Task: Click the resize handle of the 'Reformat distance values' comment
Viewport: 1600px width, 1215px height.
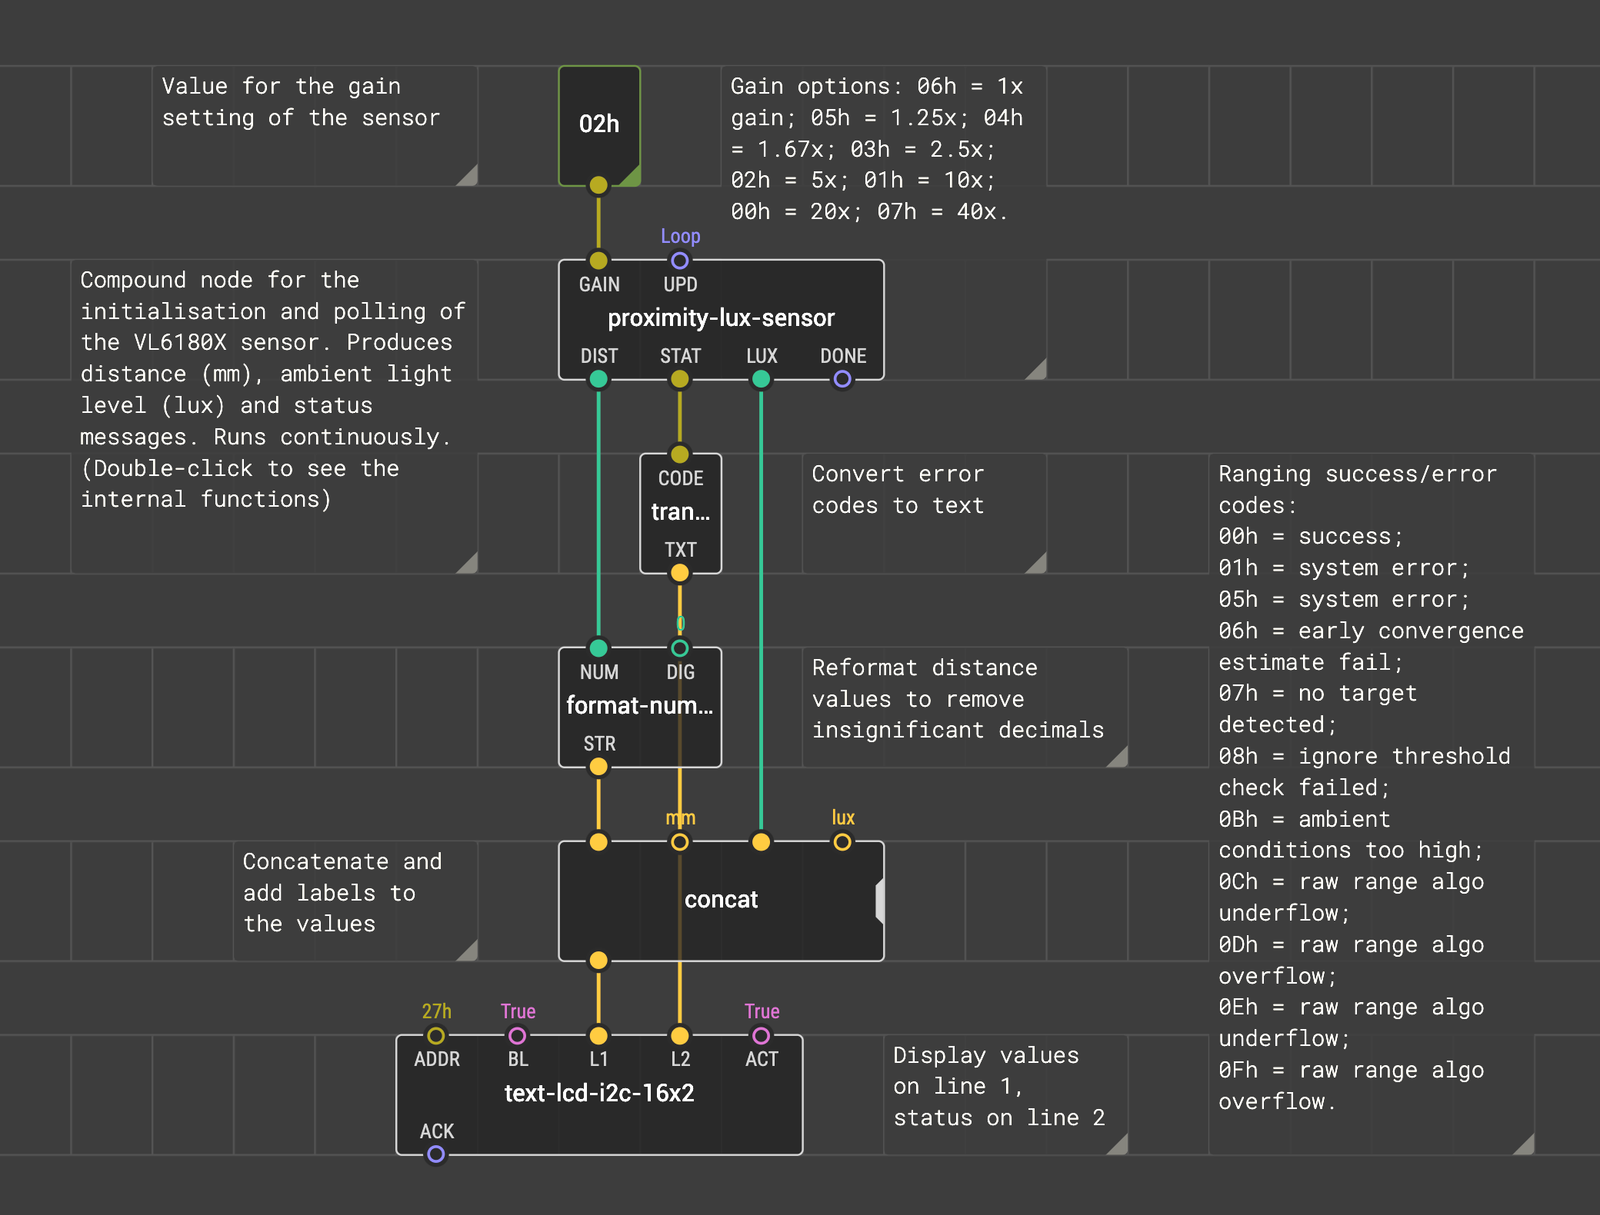Action: coord(1118,757)
